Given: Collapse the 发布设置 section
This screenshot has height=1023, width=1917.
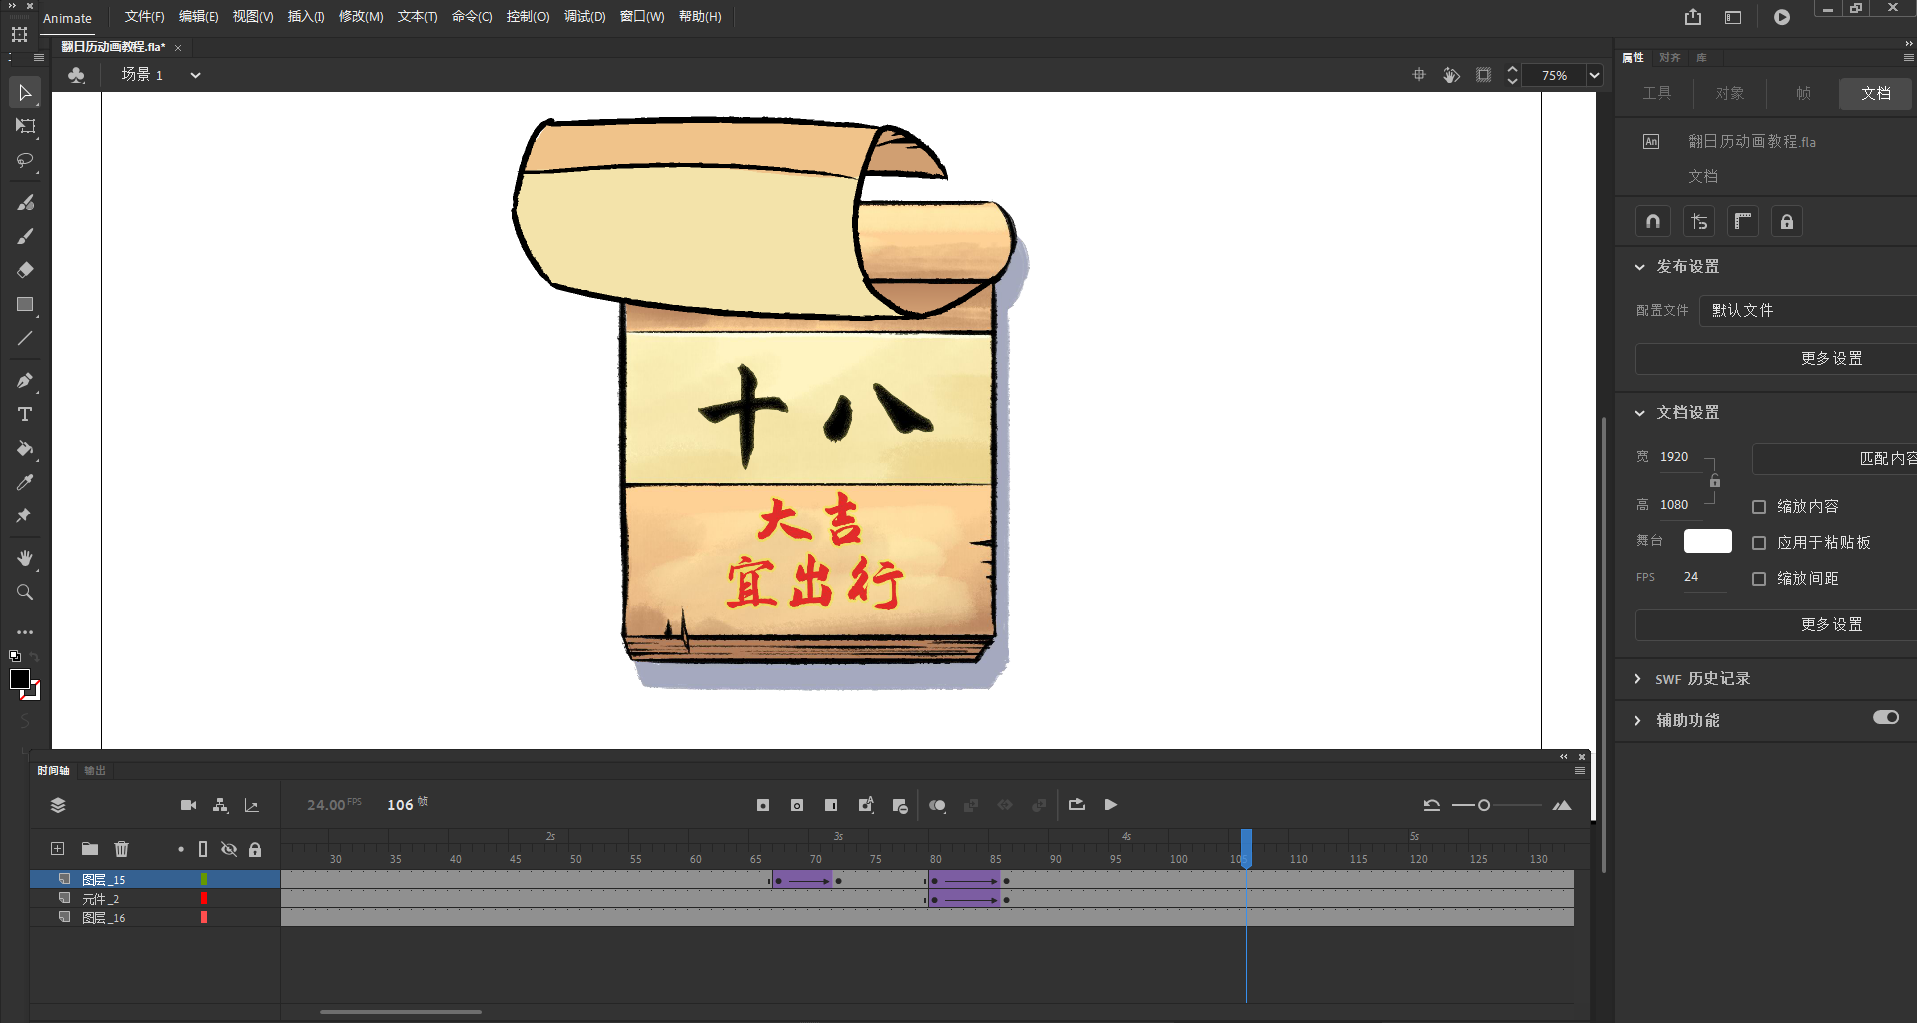Looking at the screenshot, I should tap(1639, 267).
